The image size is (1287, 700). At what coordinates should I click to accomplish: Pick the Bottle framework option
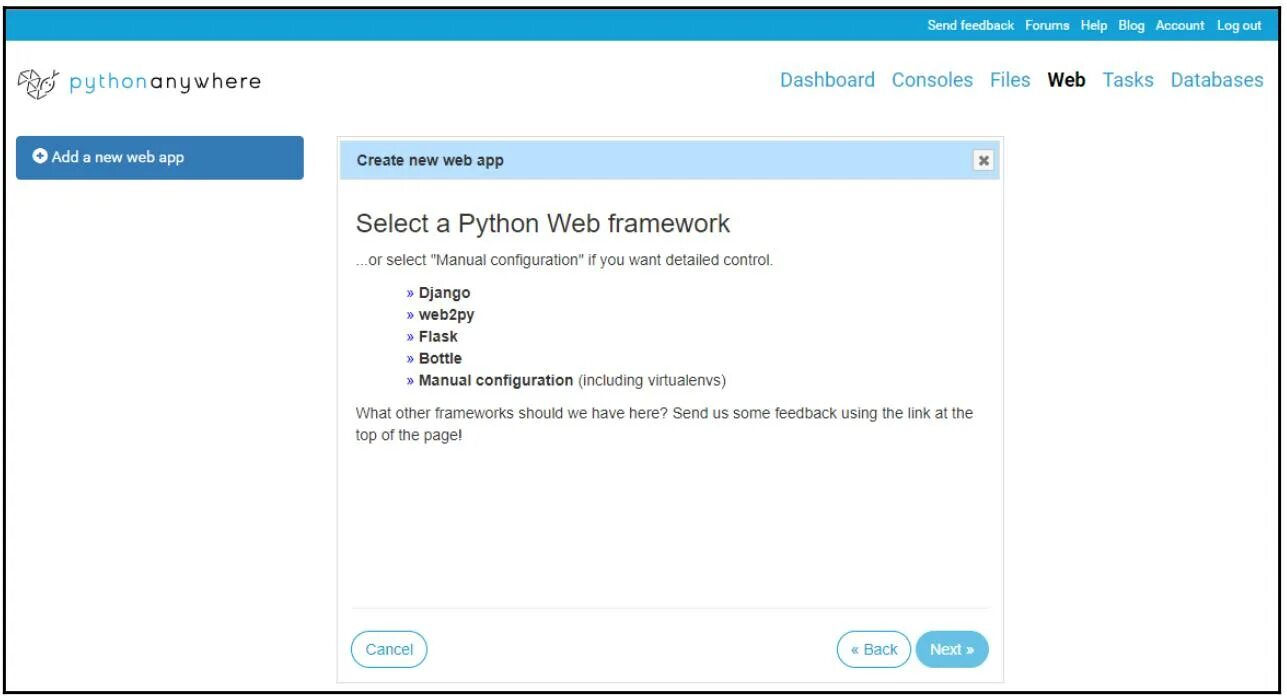coord(440,359)
